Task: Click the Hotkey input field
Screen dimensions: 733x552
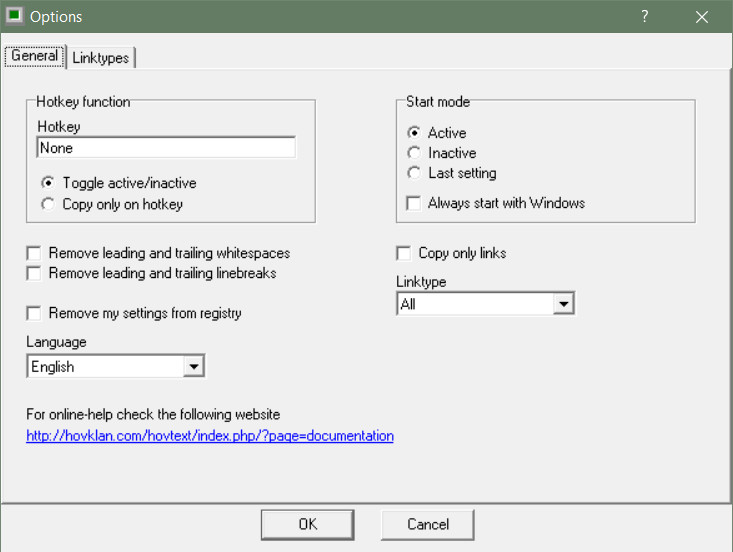Action: coord(165,148)
